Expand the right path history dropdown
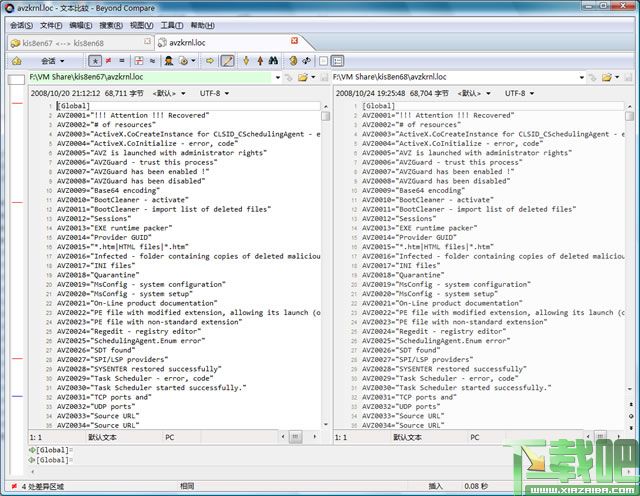This screenshot has height=496, width=640. tap(582, 77)
